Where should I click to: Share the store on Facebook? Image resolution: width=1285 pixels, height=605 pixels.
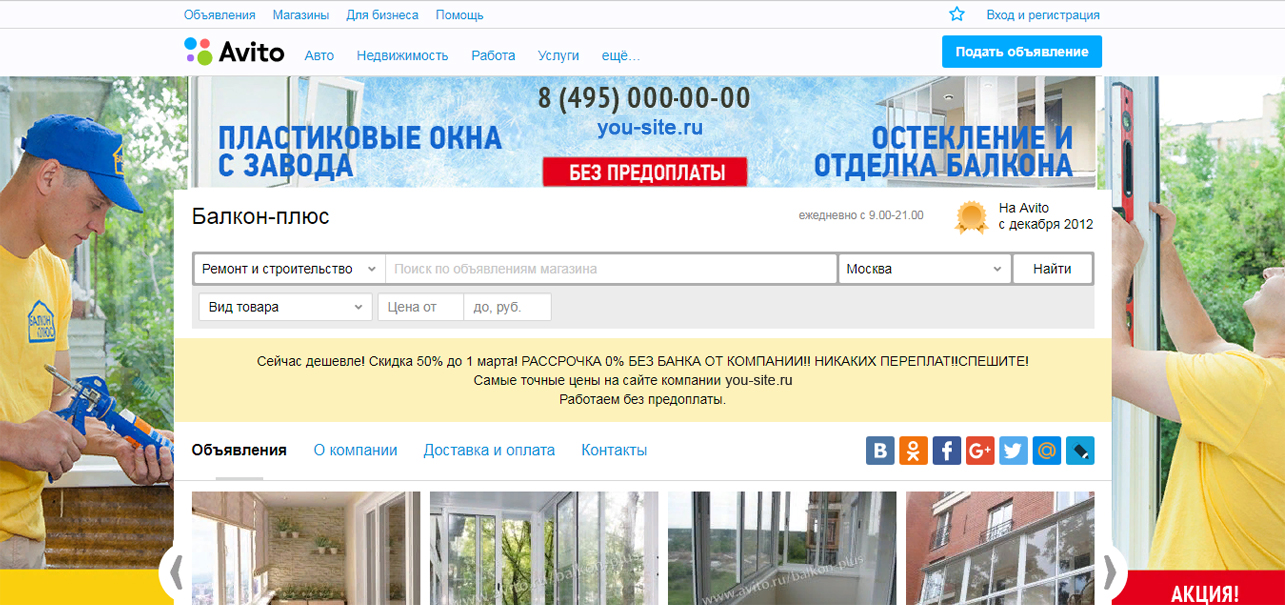947,450
